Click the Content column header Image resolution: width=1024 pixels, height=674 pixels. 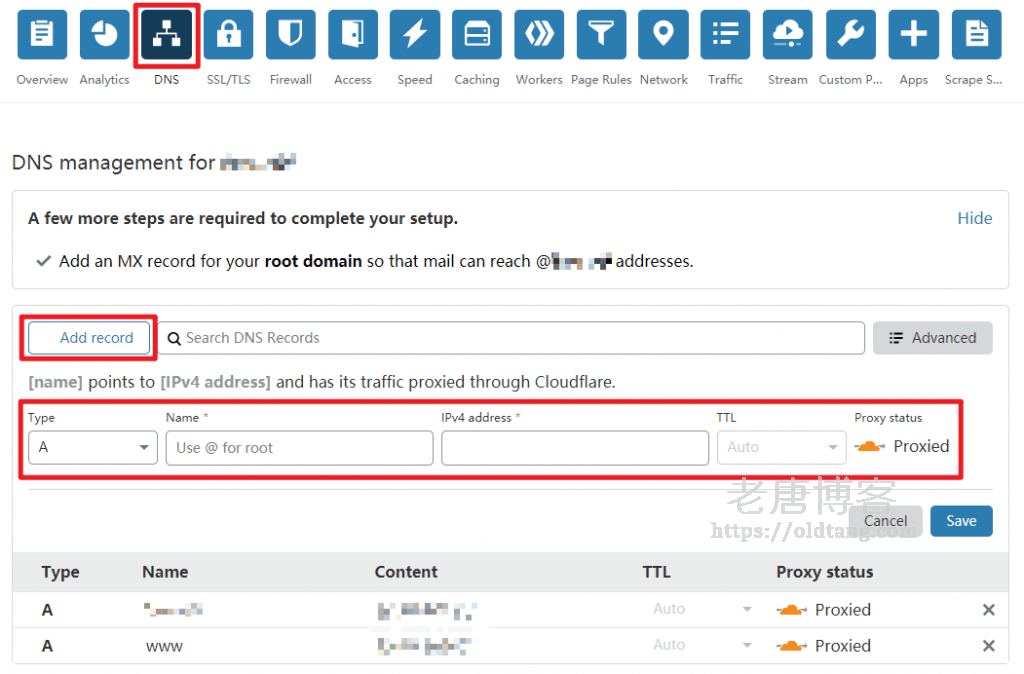[406, 572]
